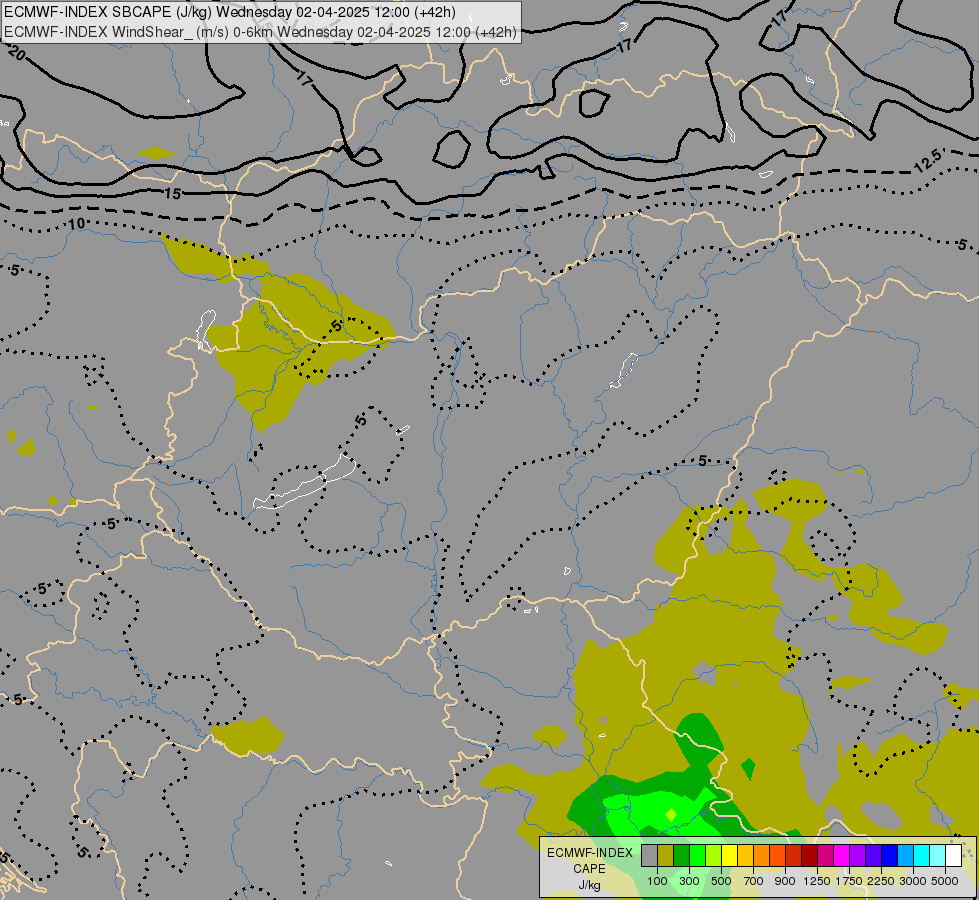Click the legend value 900
This screenshot has width=979, height=900.
[x=785, y=881]
